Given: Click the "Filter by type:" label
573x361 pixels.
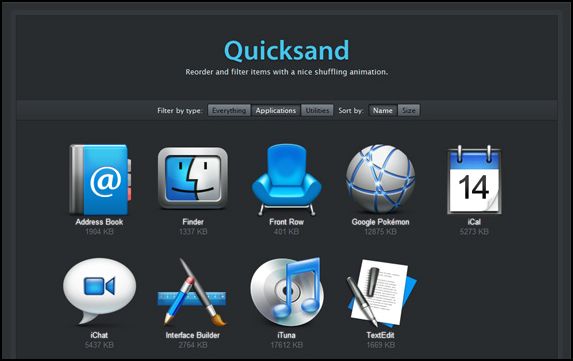Looking at the screenshot, I should point(179,111).
